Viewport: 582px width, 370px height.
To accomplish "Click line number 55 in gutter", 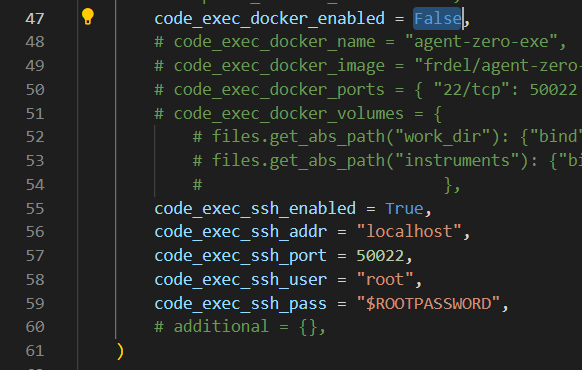I will pos(35,209).
